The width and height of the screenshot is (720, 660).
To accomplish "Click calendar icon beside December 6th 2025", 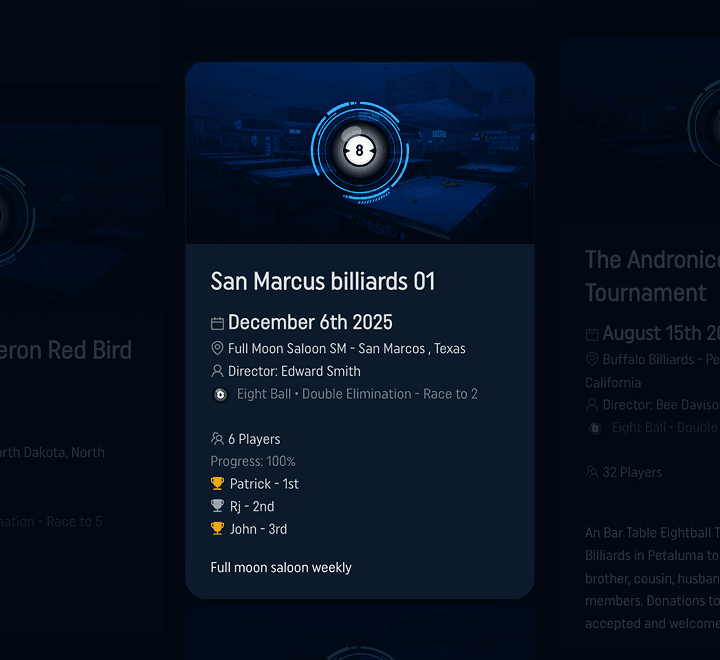I will point(217,323).
